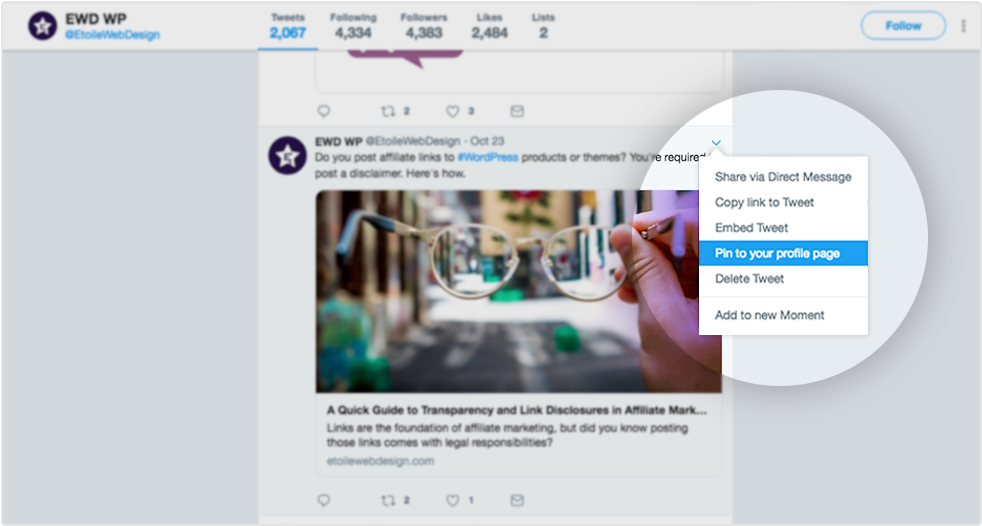Choose Share via Direct Message

pos(783,177)
